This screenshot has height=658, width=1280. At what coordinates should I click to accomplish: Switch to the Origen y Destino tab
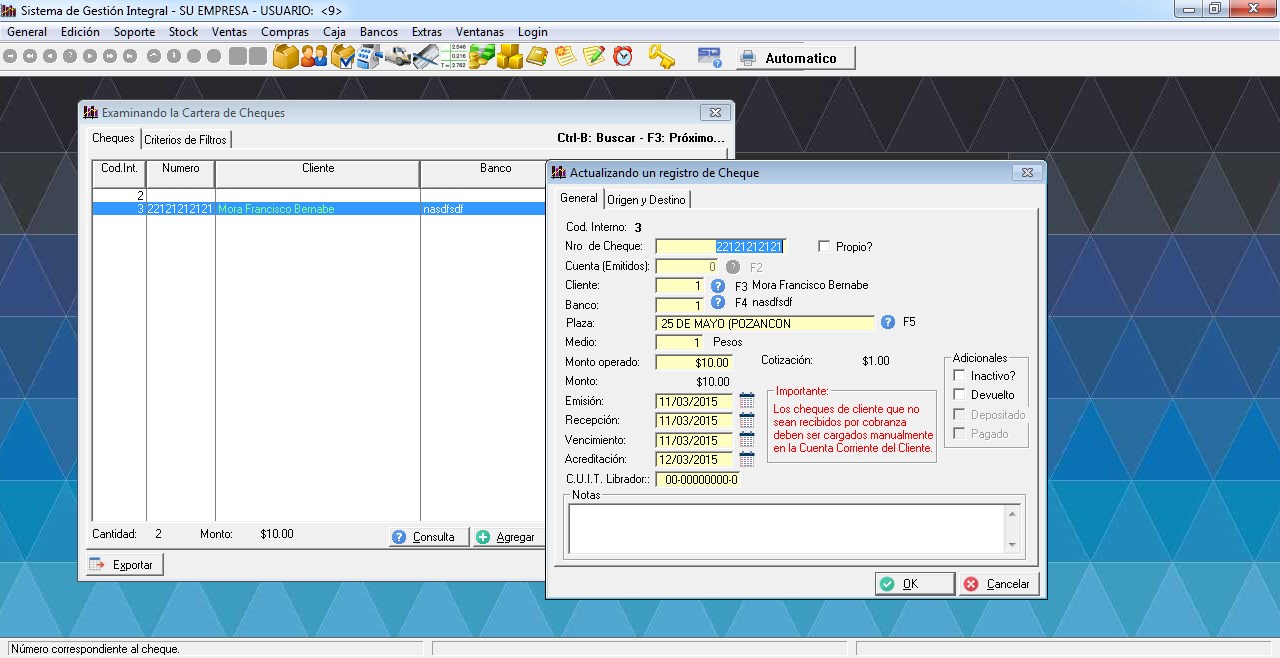[x=646, y=200]
